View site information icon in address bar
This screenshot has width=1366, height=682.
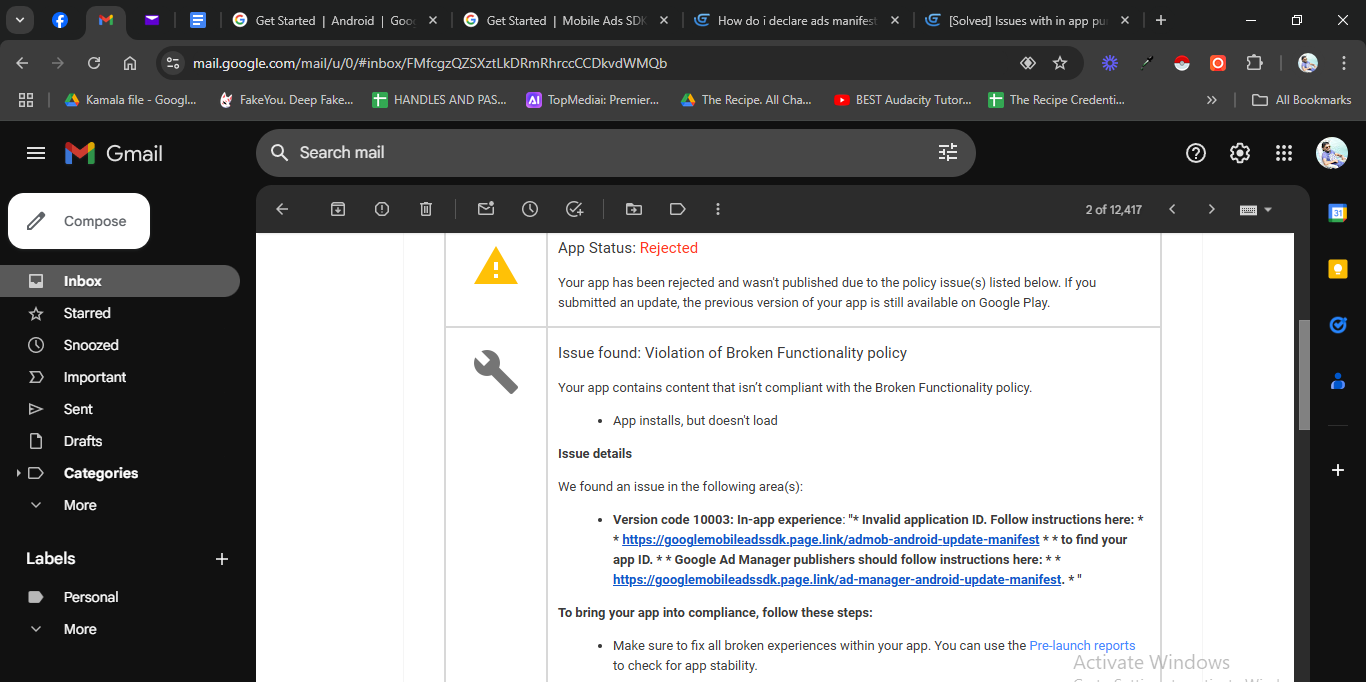(x=173, y=63)
